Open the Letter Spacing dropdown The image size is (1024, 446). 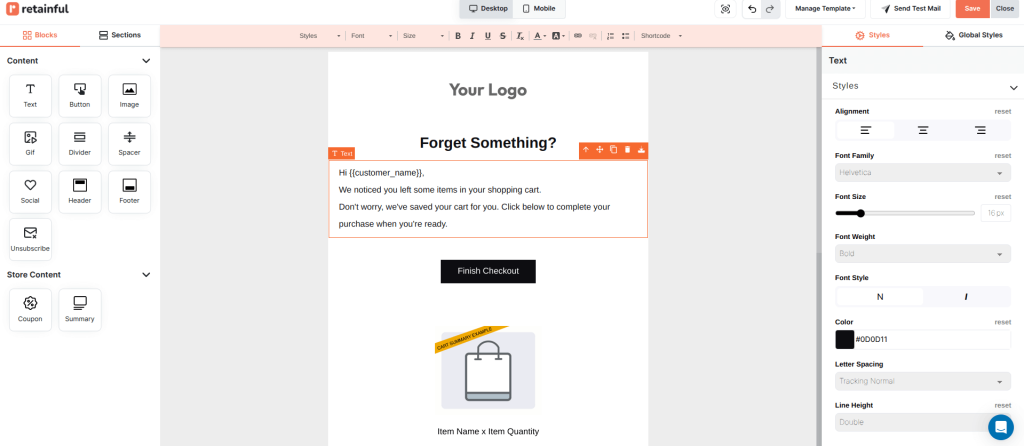pos(923,381)
